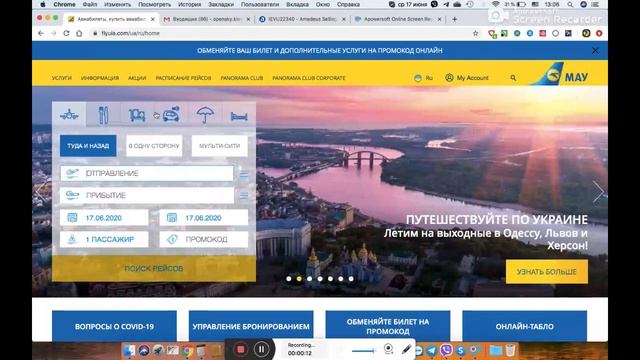Screen dimensions: 640x360
Task: Open РАСПИСАНИЕ РЕЙСОВ menu item
Action: [184, 78]
